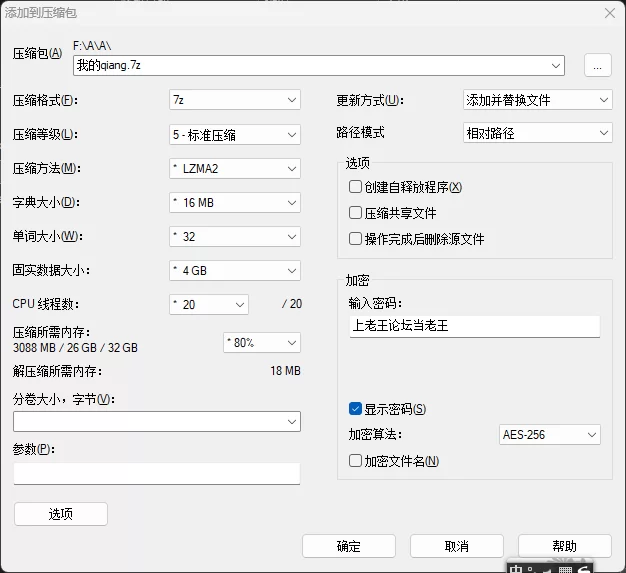Uncheck the show password checkbox
The height and width of the screenshot is (573, 626).
[355, 409]
